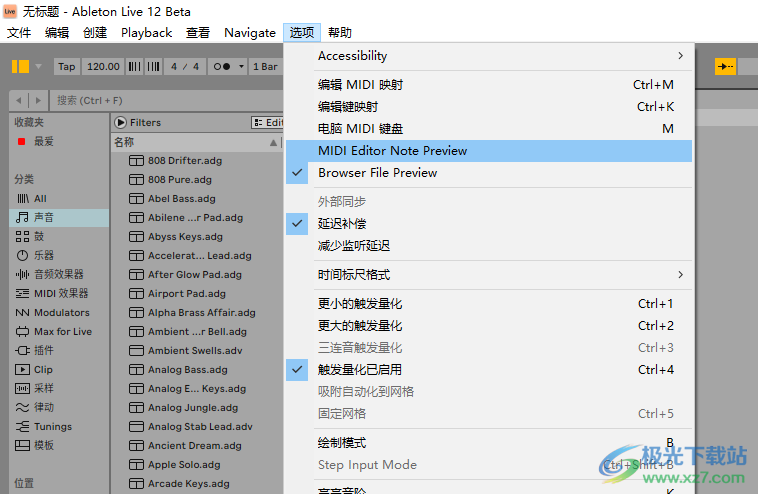Viewport: 758px width, 494px height.
Task: Click the second nudge tempo bars icon
Action: point(153,66)
